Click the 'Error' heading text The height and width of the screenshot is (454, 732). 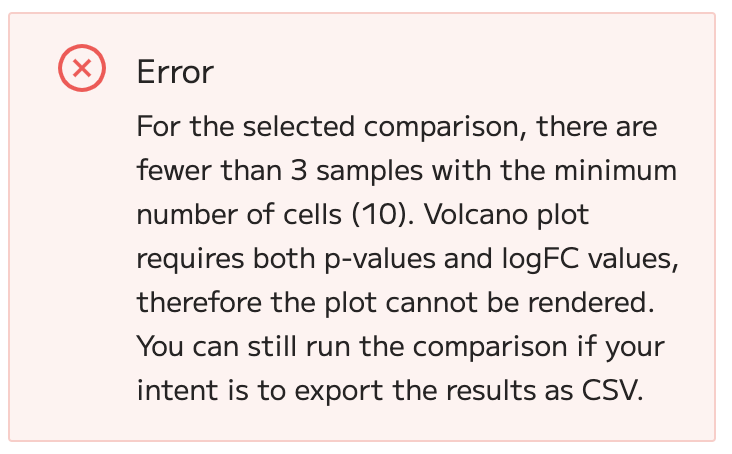point(175,72)
